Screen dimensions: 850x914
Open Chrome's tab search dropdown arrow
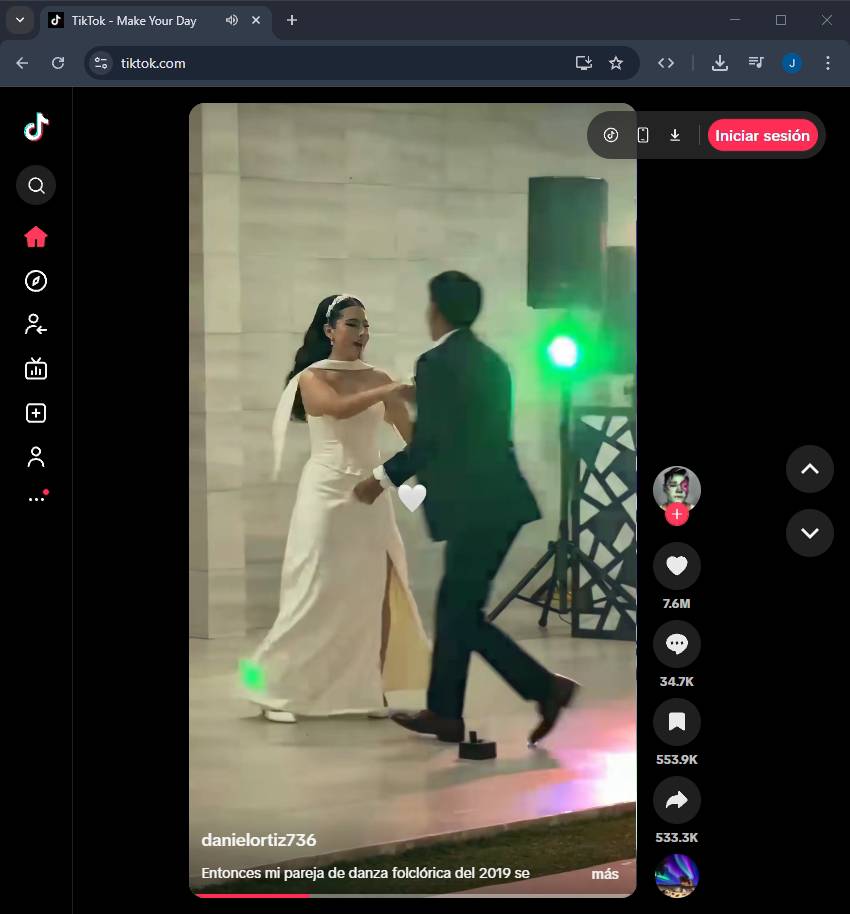(x=19, y=20)
